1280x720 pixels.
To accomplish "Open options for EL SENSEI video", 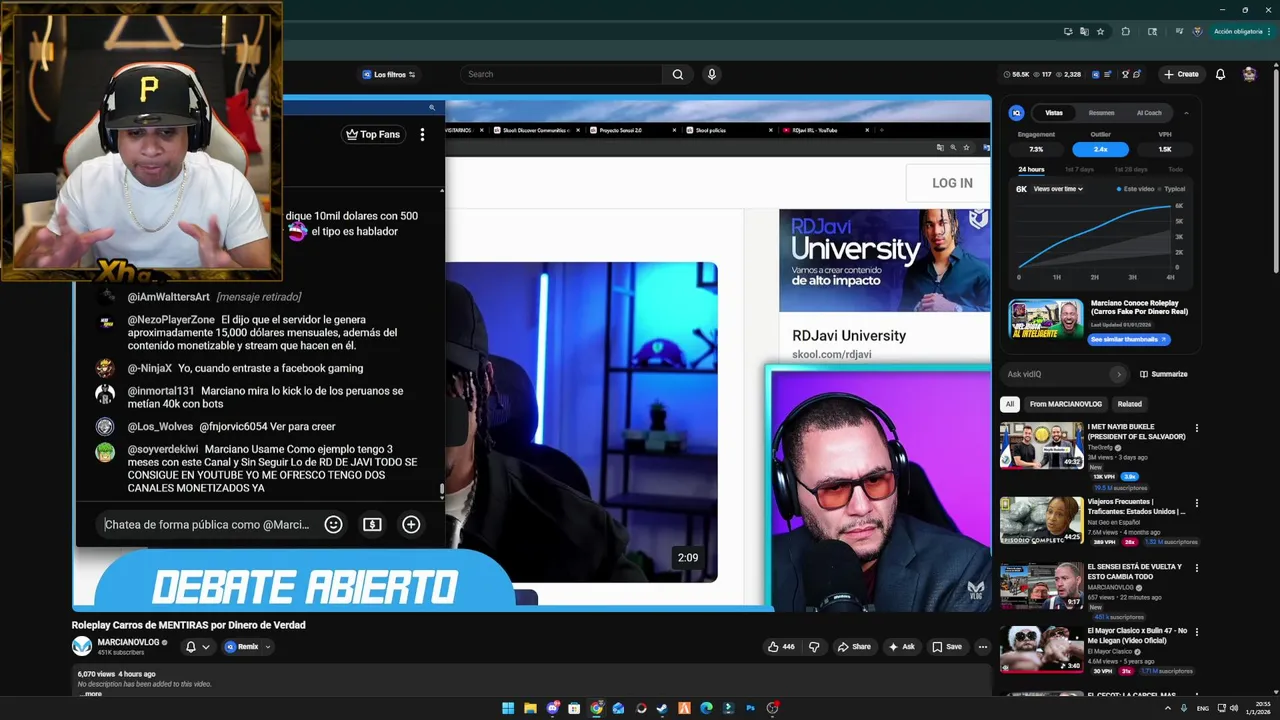I will click(1197, 568).
